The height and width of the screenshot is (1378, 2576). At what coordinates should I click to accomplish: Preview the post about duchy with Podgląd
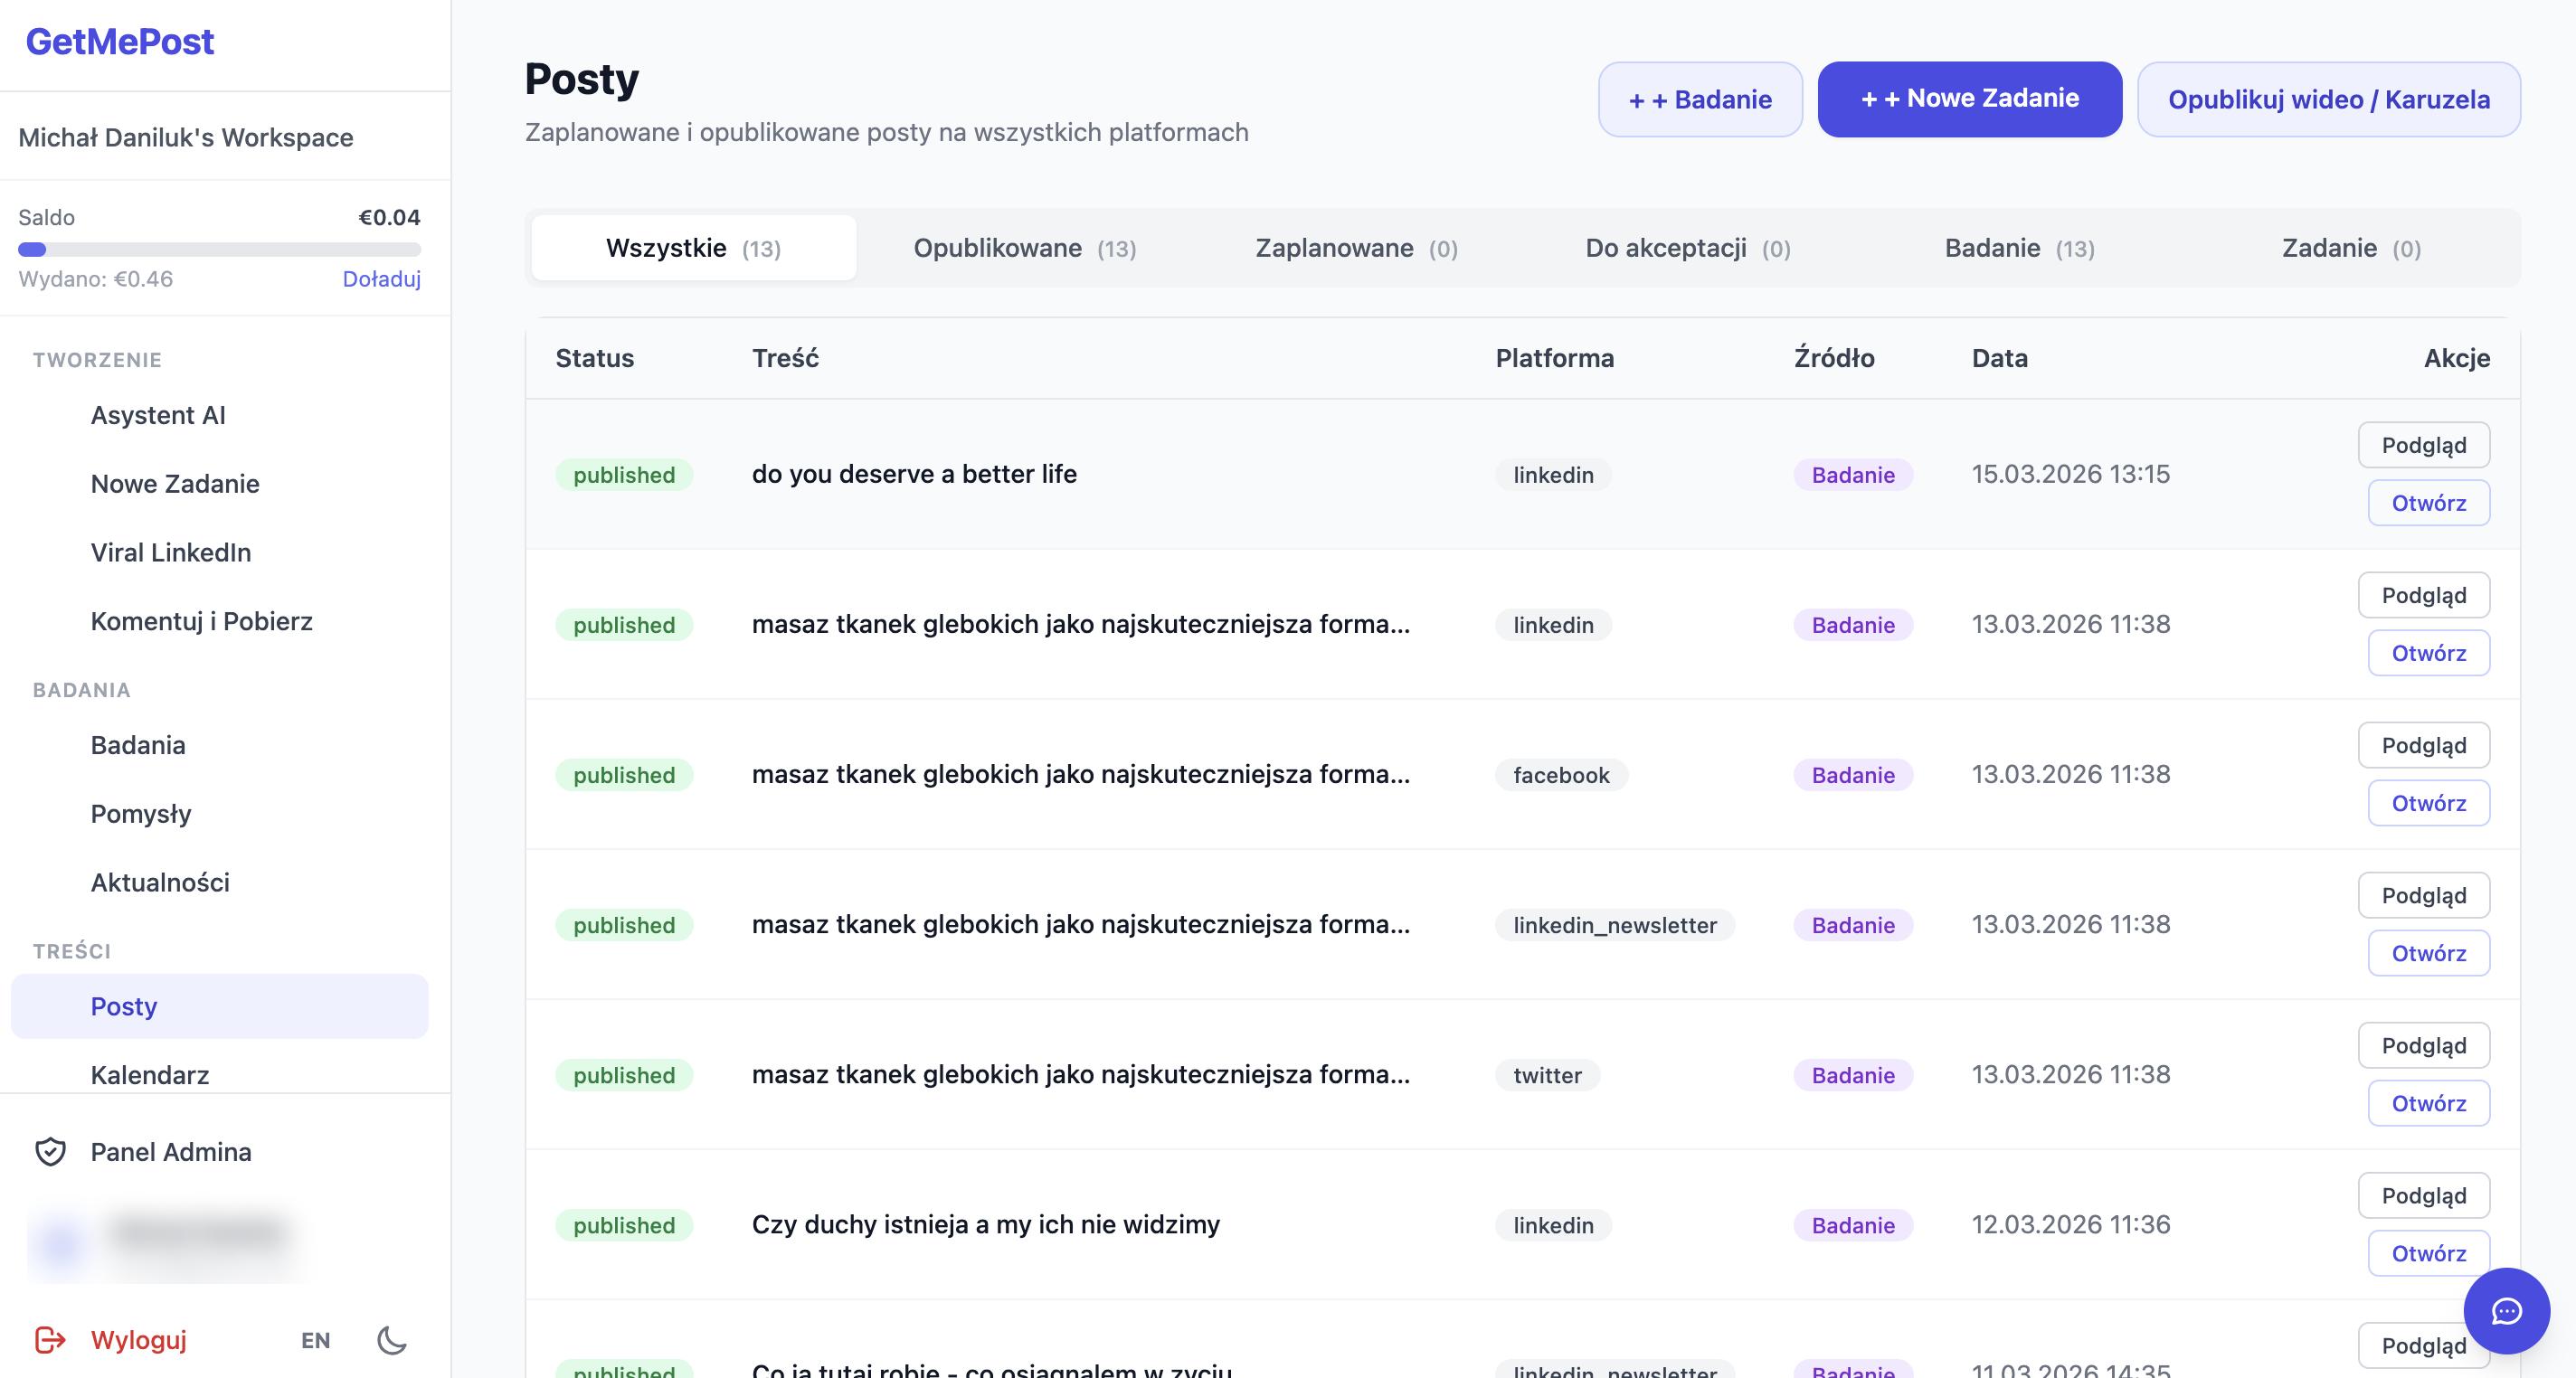(x=2423, y=1195)
